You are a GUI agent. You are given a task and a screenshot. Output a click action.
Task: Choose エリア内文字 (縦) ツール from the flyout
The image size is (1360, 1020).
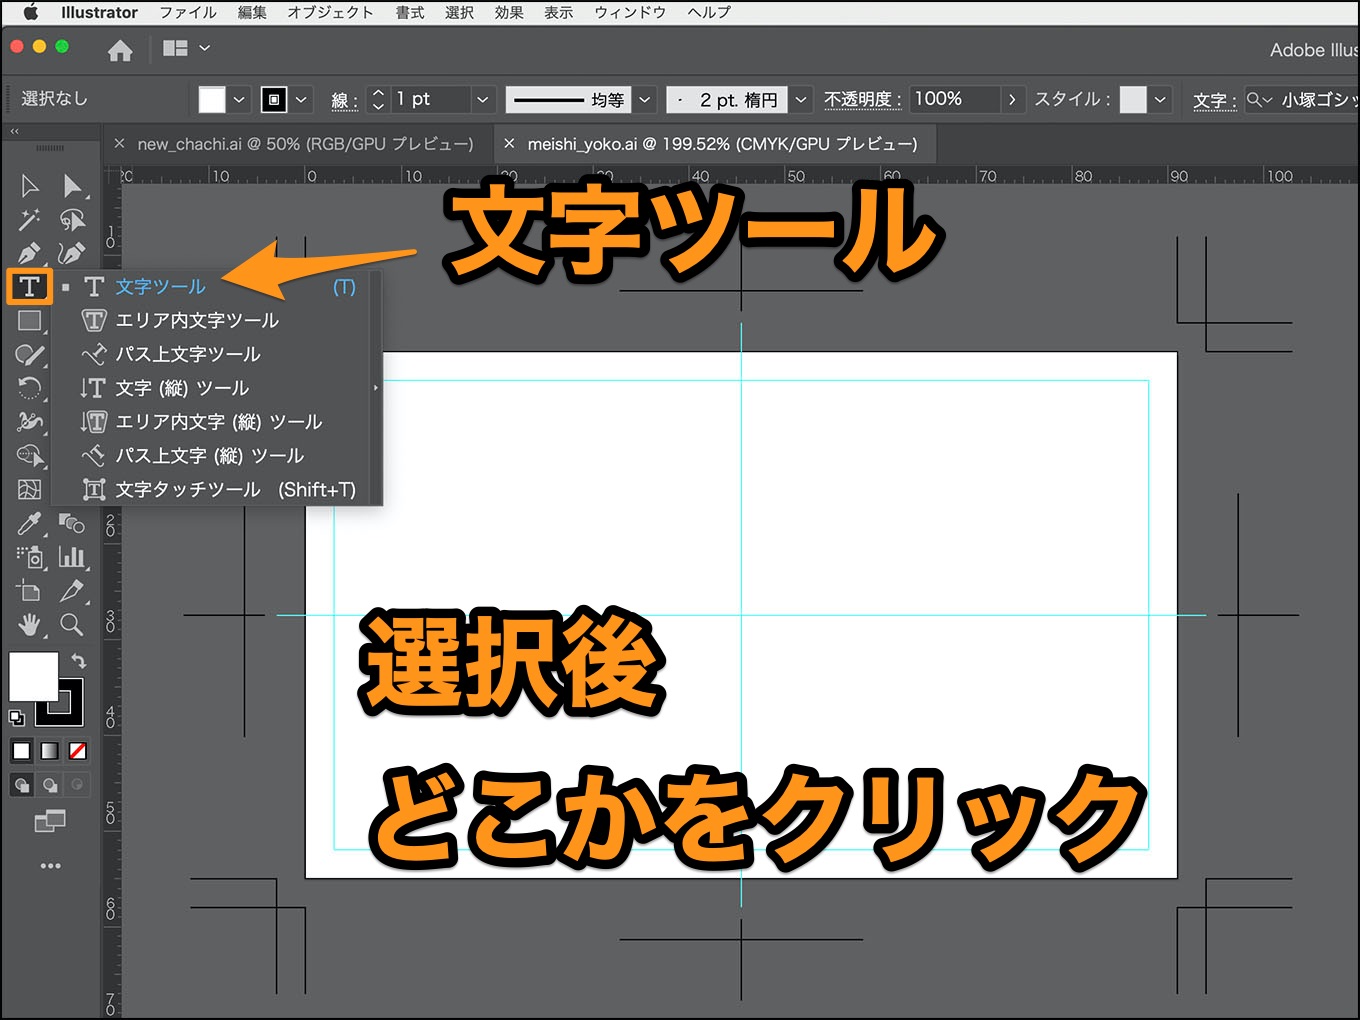(x=218, y=422)
